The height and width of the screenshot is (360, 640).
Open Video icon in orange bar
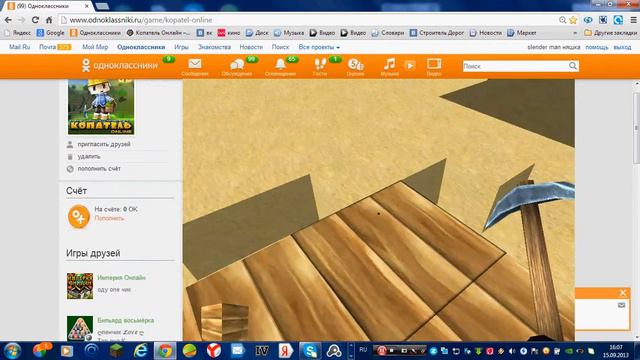coord(434,64)
